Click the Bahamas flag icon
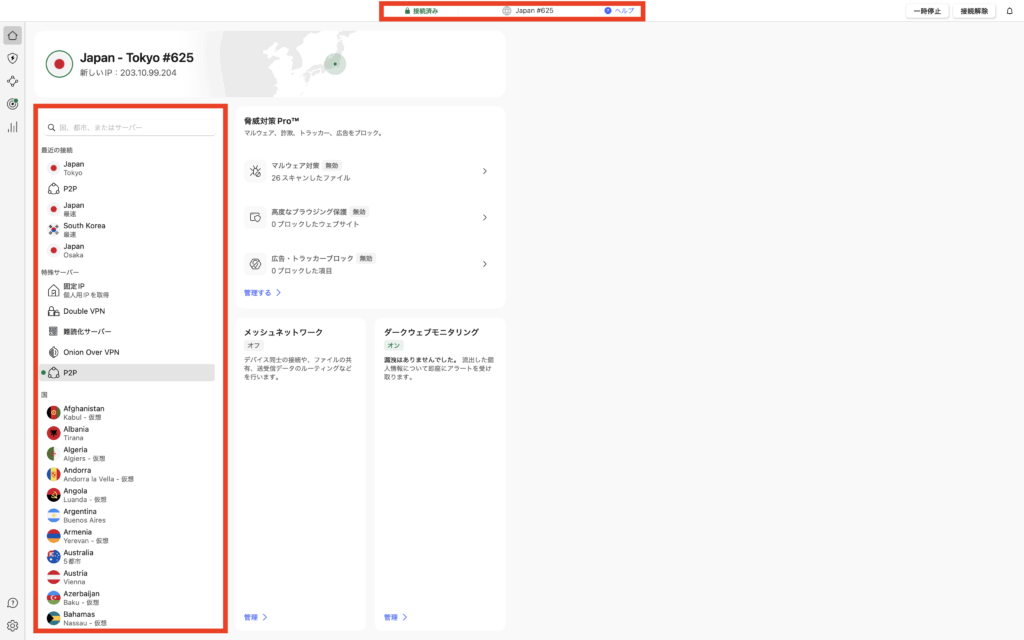This screenshot has width=1024, height=640. point(54,618)
